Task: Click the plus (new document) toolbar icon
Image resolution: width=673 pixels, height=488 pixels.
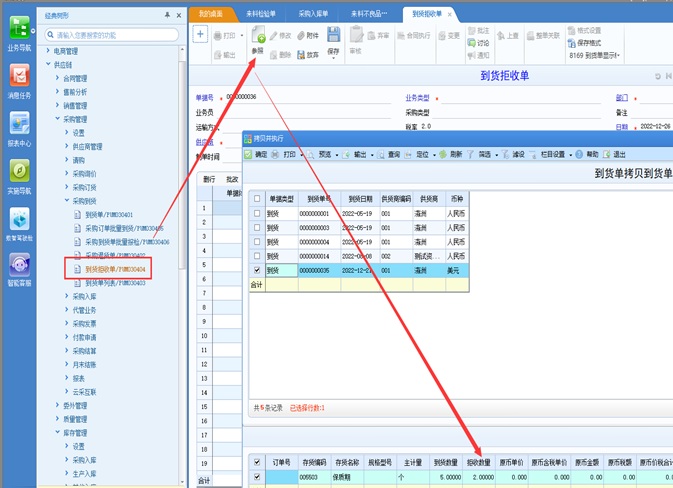Action: [x=200, y=34]
